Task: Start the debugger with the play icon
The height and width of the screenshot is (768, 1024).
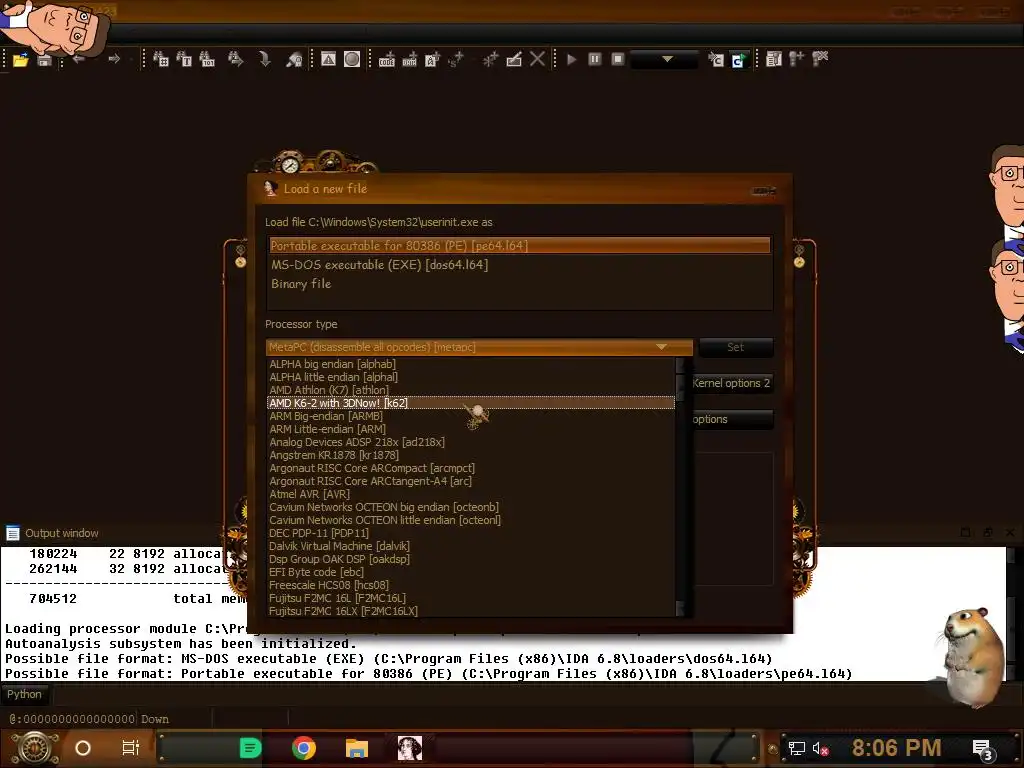Action: (571, 59)
